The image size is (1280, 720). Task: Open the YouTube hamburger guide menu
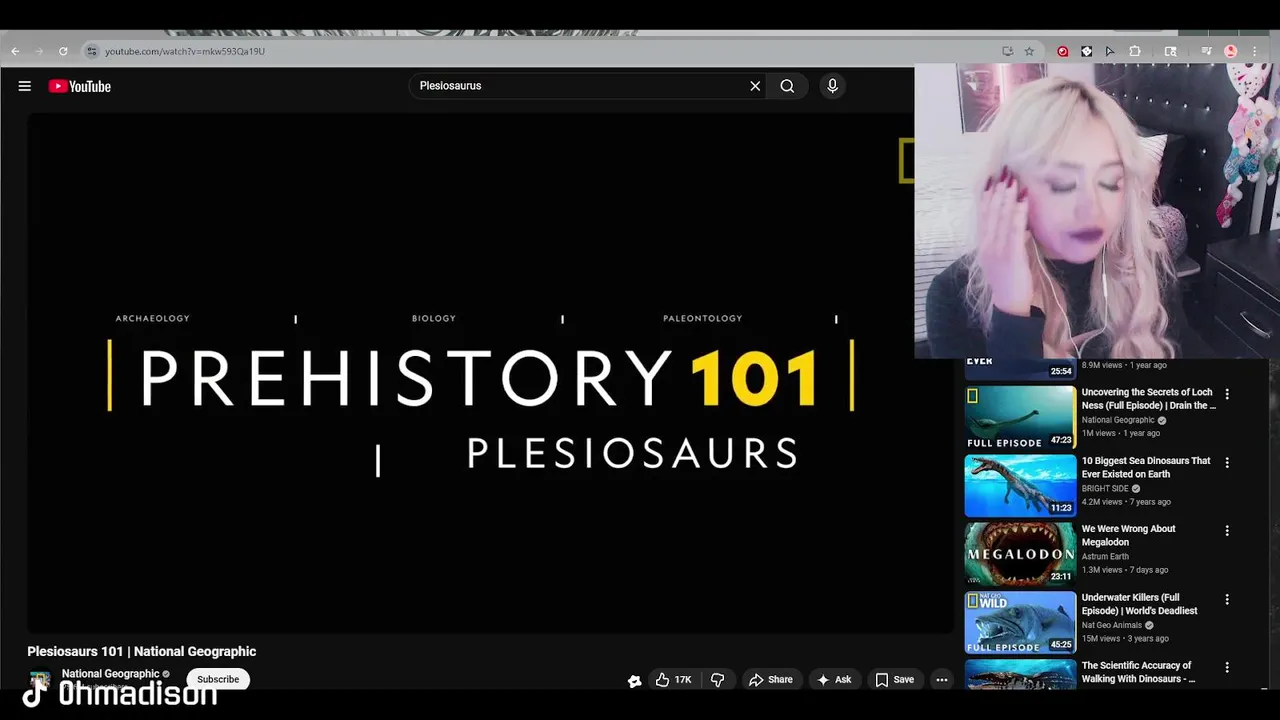[25, 86]
